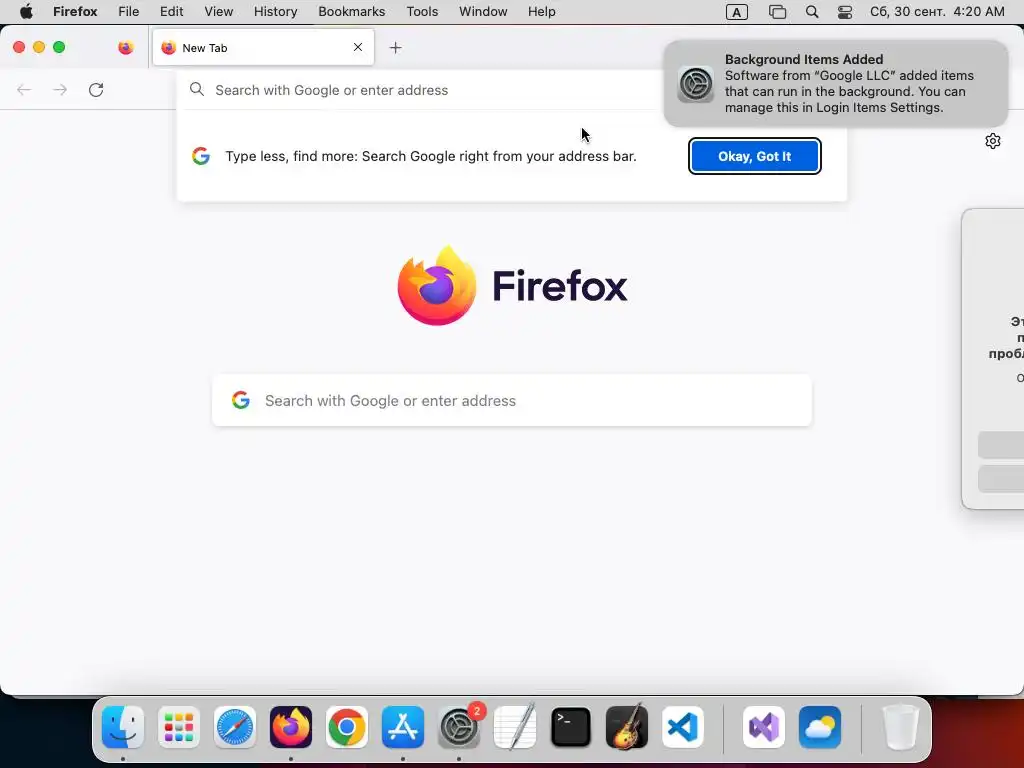Open TextEdit from the Dock
Image resolution: width=1024 pixels, height=768 pixels.
[515, 727]
